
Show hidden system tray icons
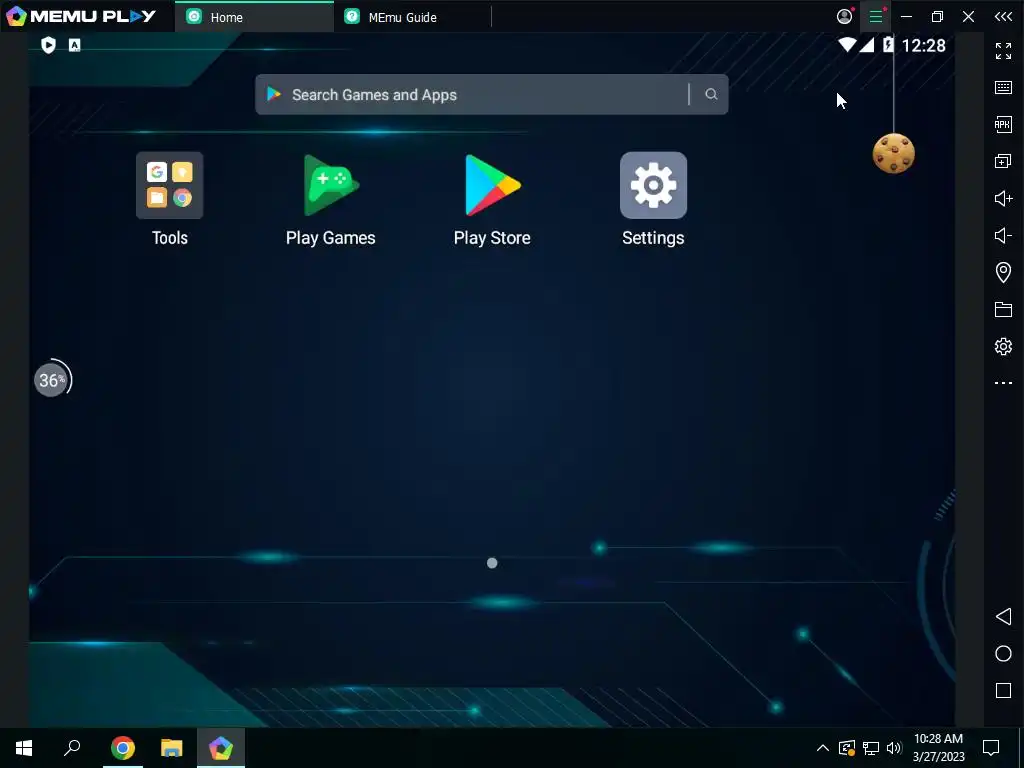(x=823, y=748)
